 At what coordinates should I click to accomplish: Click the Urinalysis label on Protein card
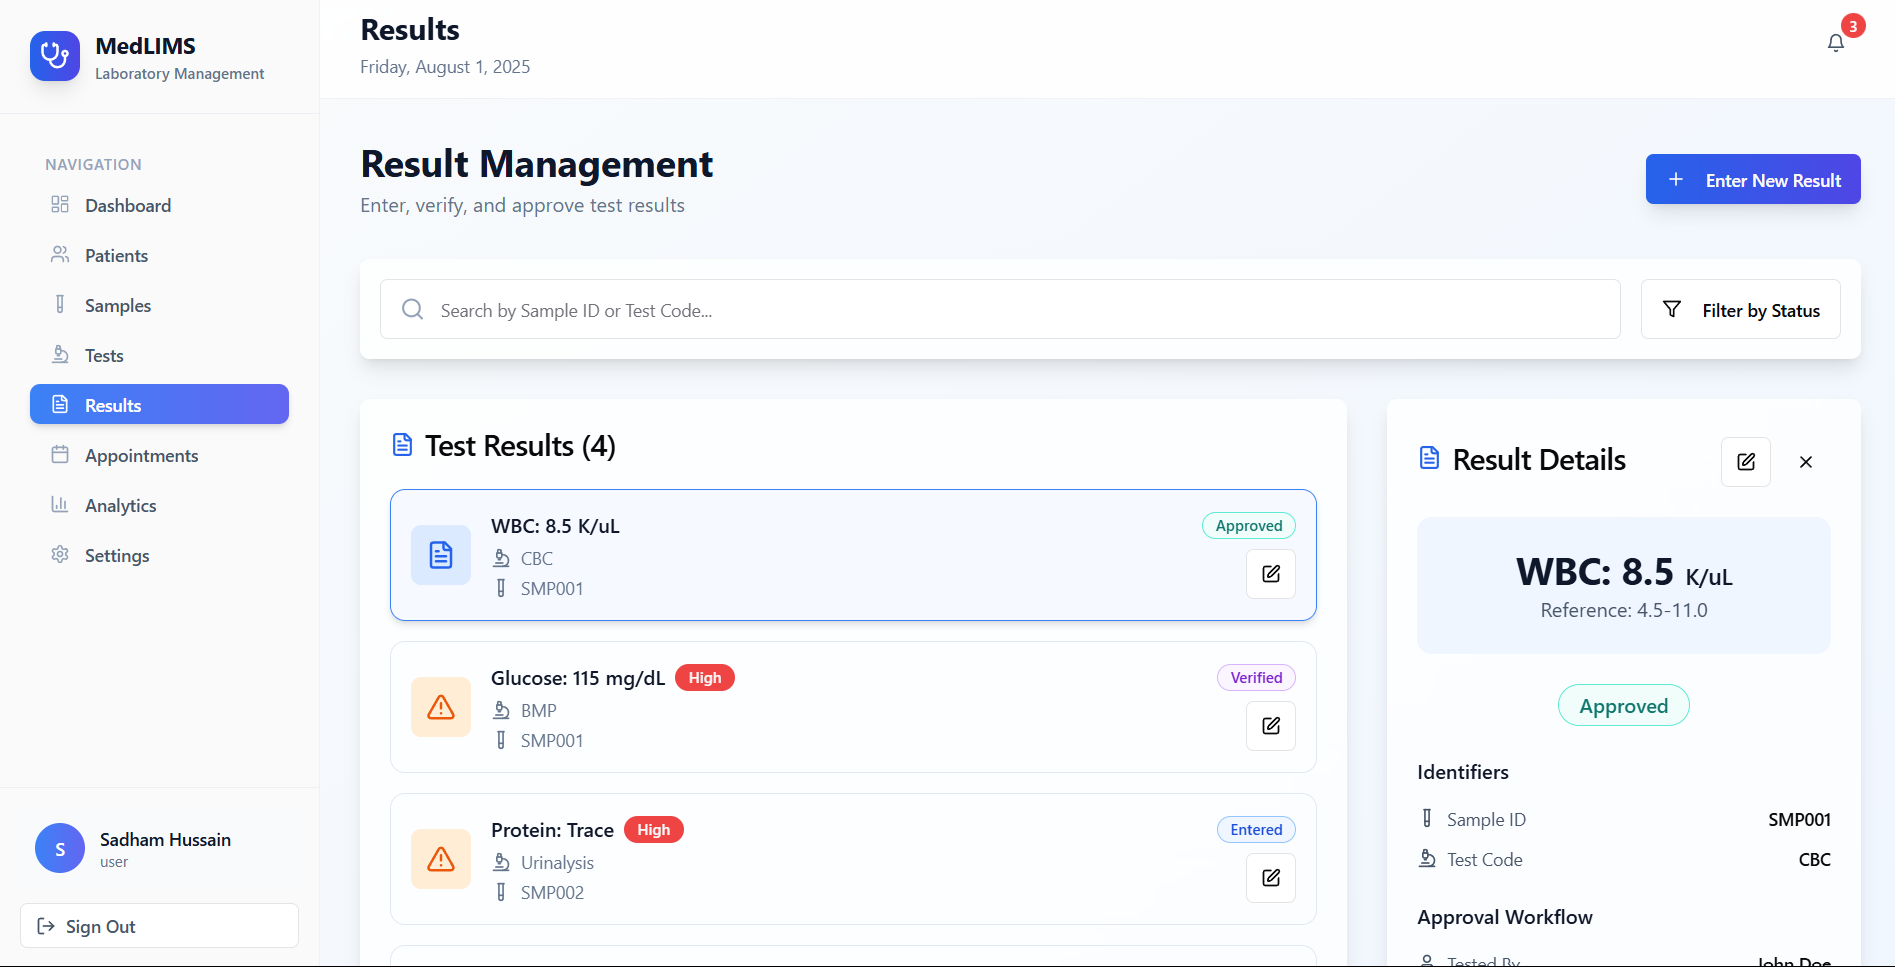click(557, 863)
